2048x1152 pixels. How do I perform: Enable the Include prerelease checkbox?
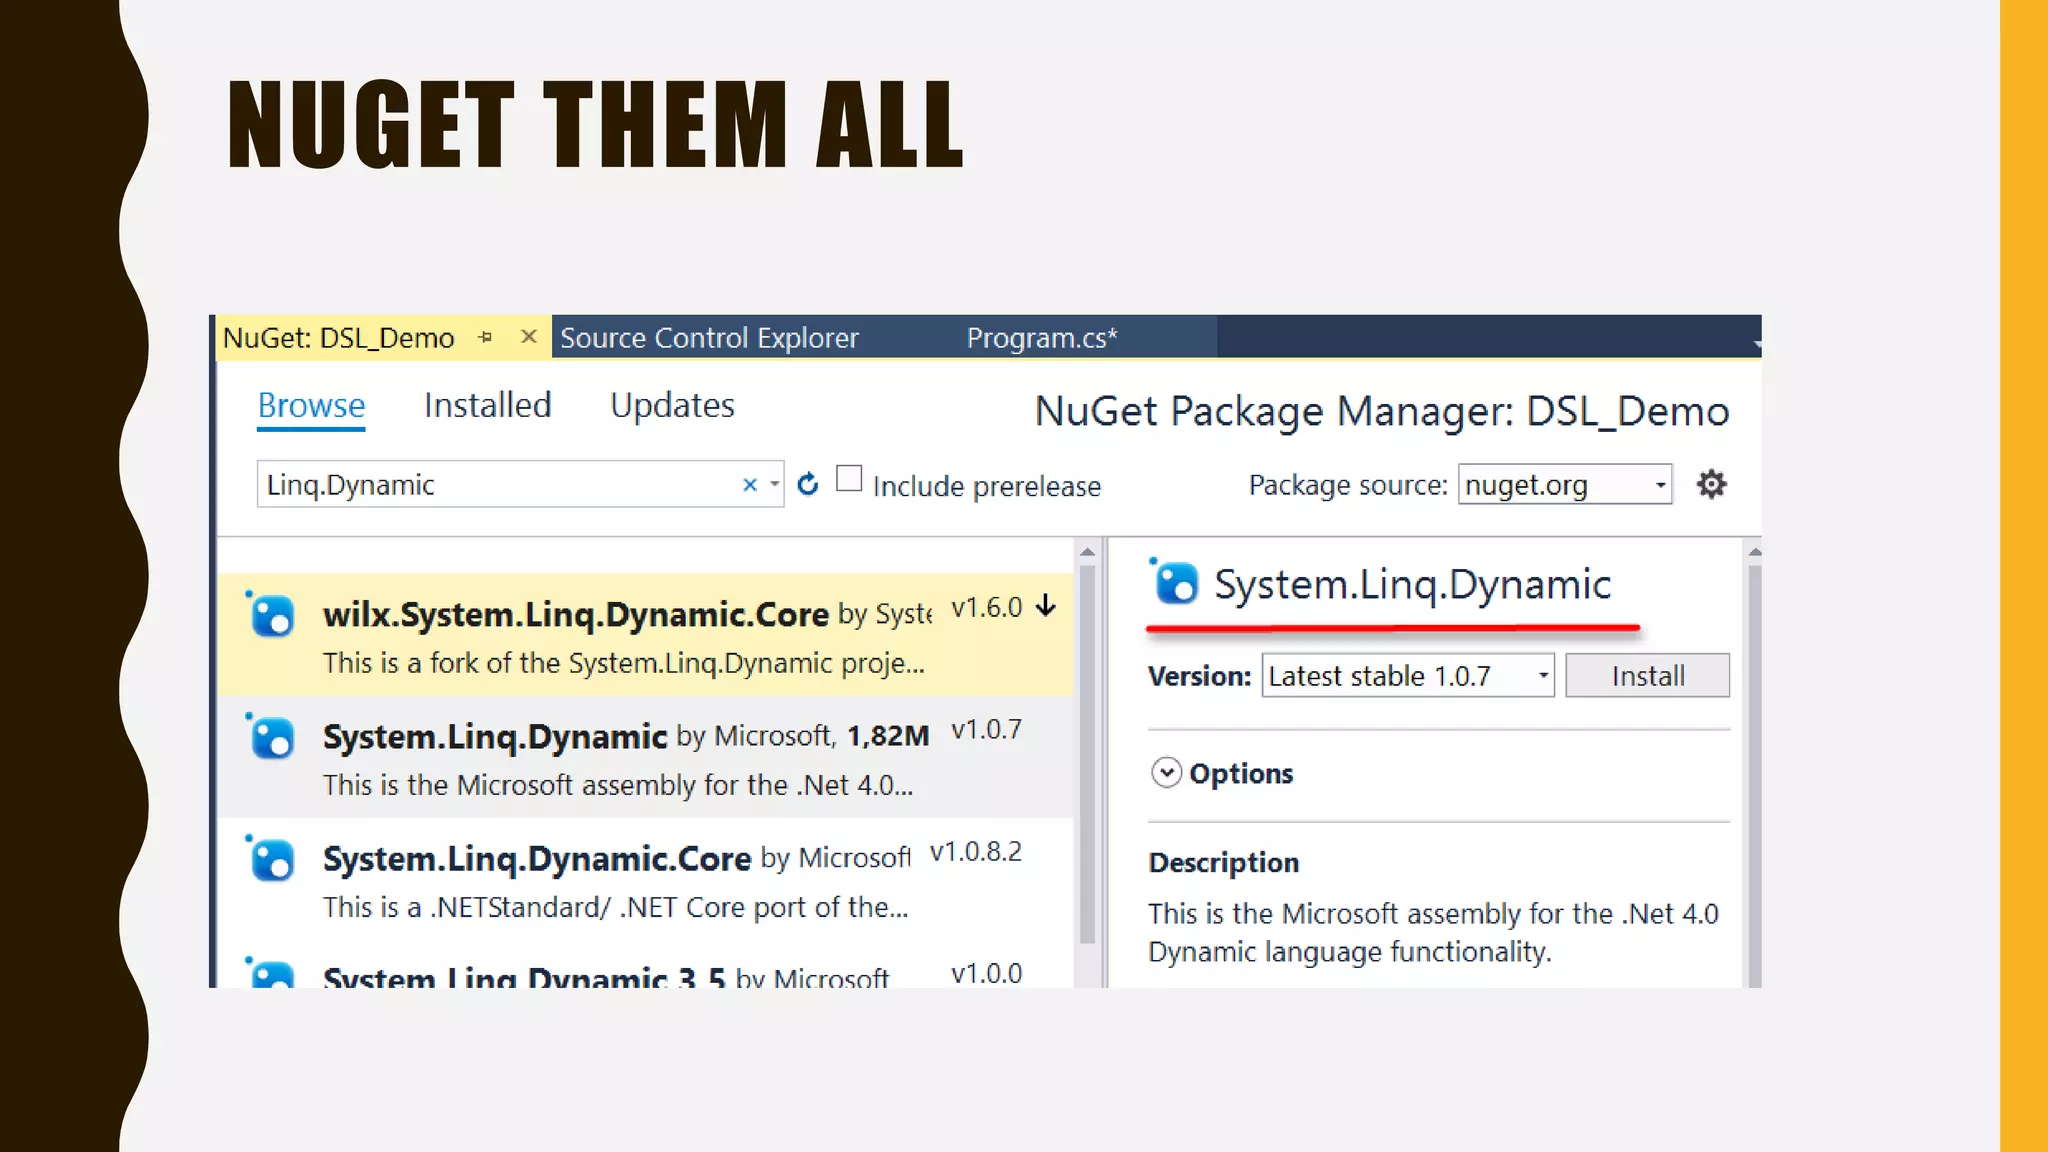point(849,479)
